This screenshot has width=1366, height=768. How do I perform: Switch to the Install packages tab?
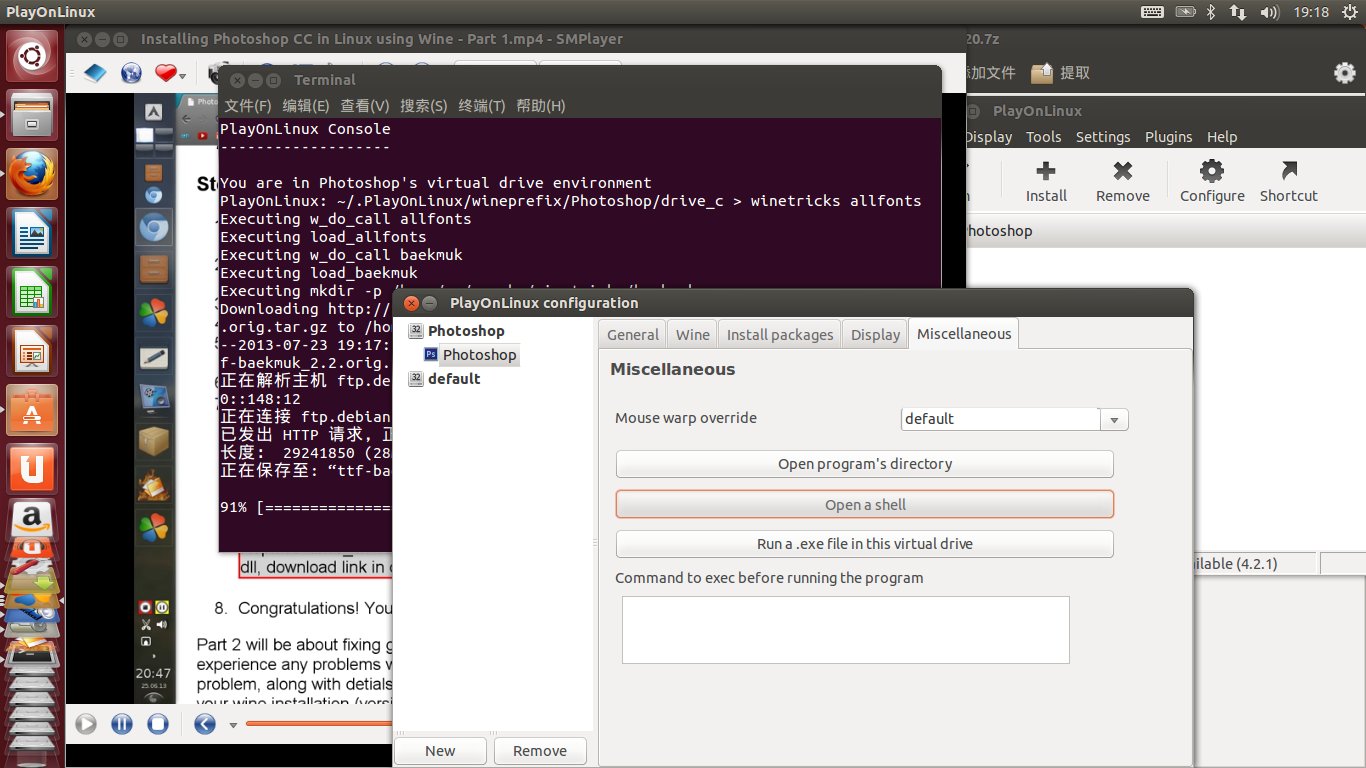coord(780,335)
